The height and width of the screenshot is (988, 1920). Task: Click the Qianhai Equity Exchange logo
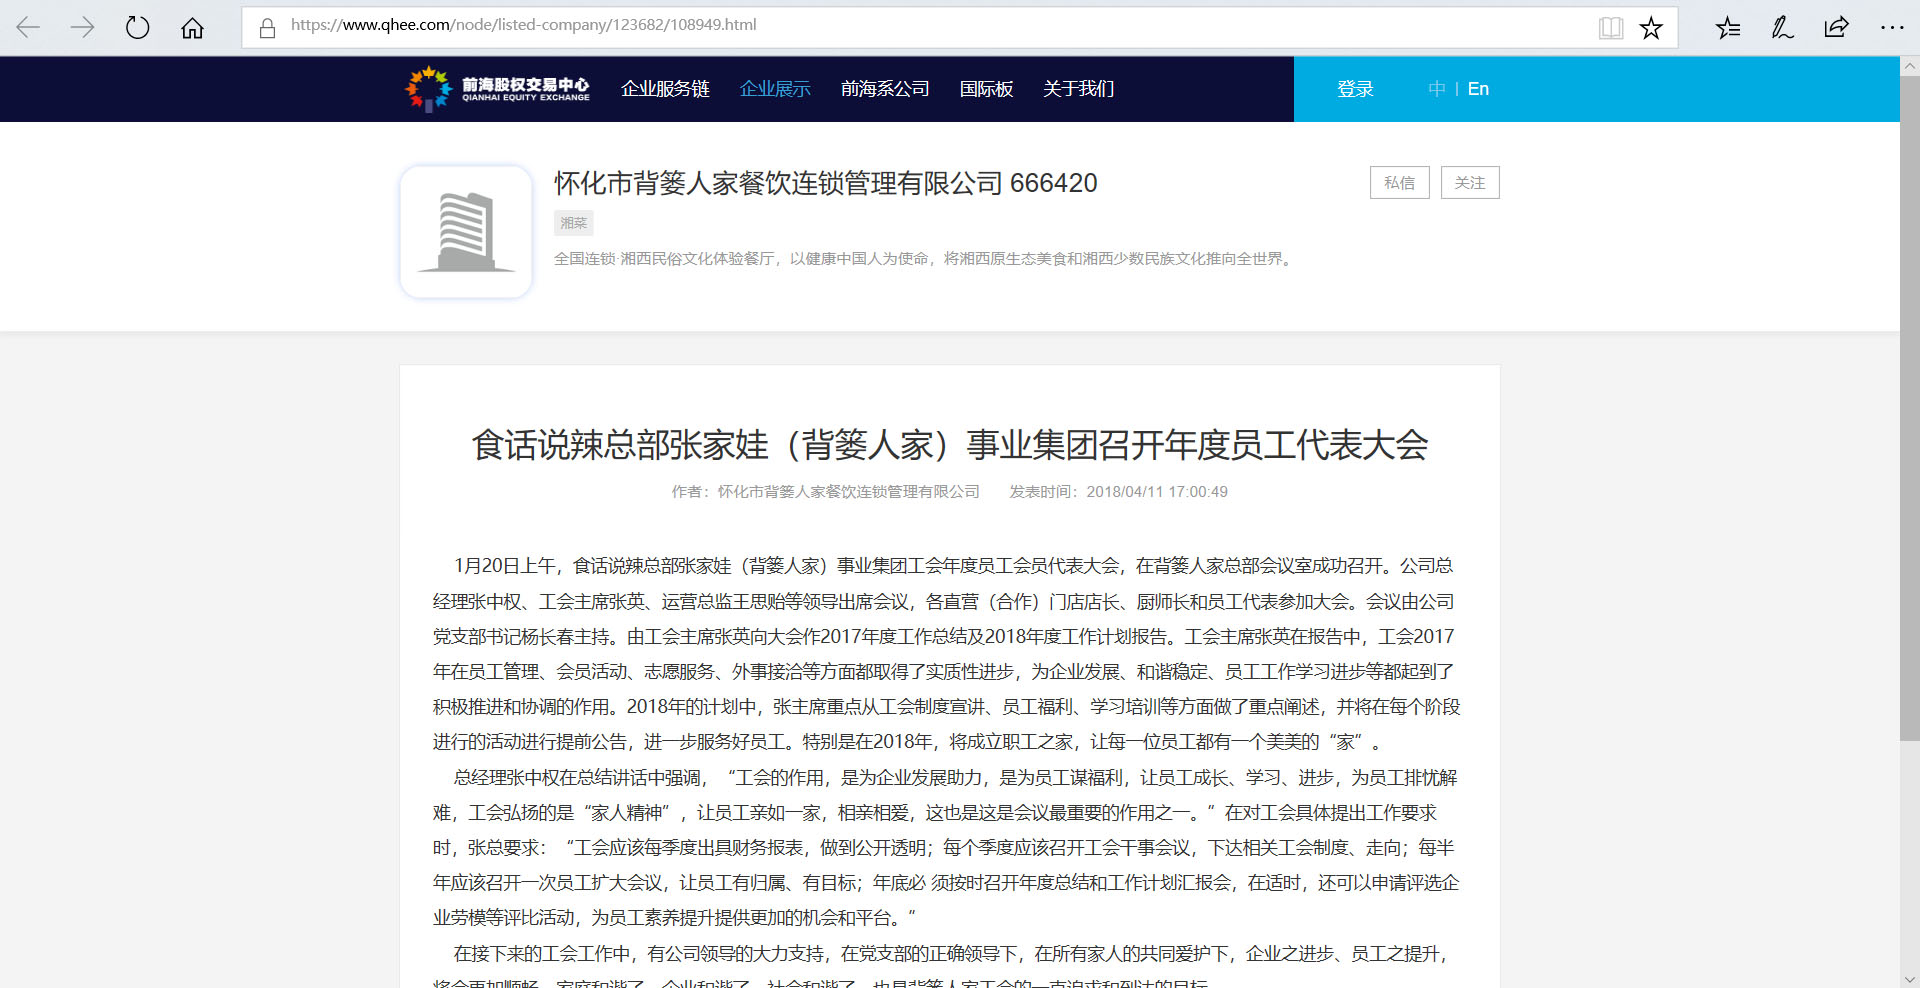coord(497,89)
